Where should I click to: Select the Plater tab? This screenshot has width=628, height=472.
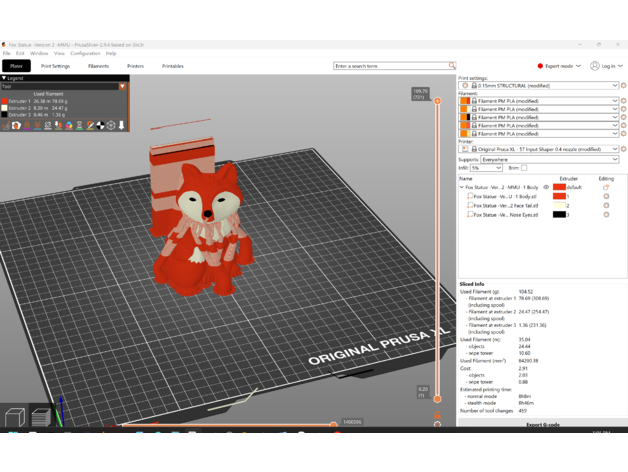click(16, 66)
